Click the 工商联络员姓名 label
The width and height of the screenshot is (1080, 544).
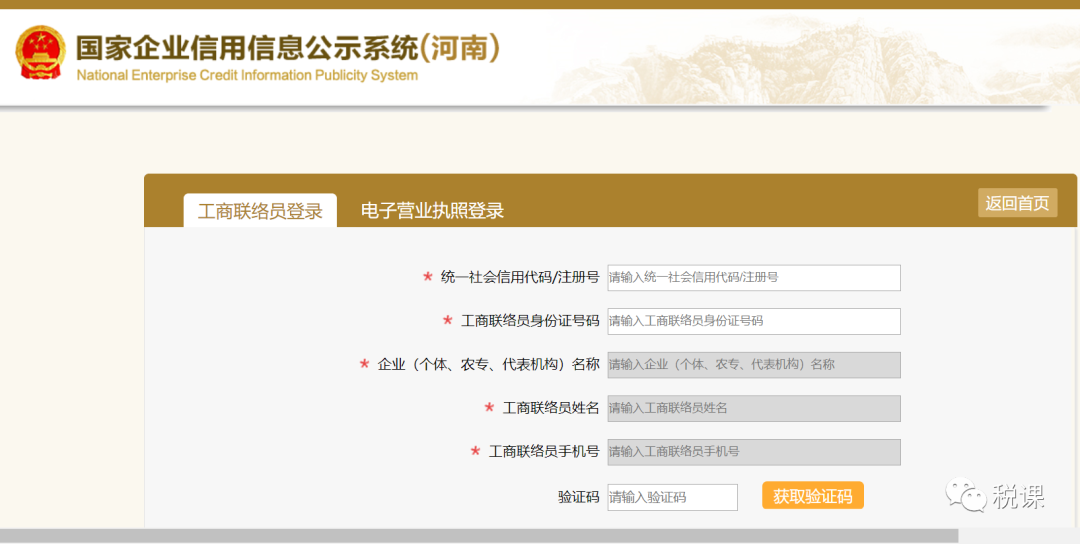(x=551, y=408)
